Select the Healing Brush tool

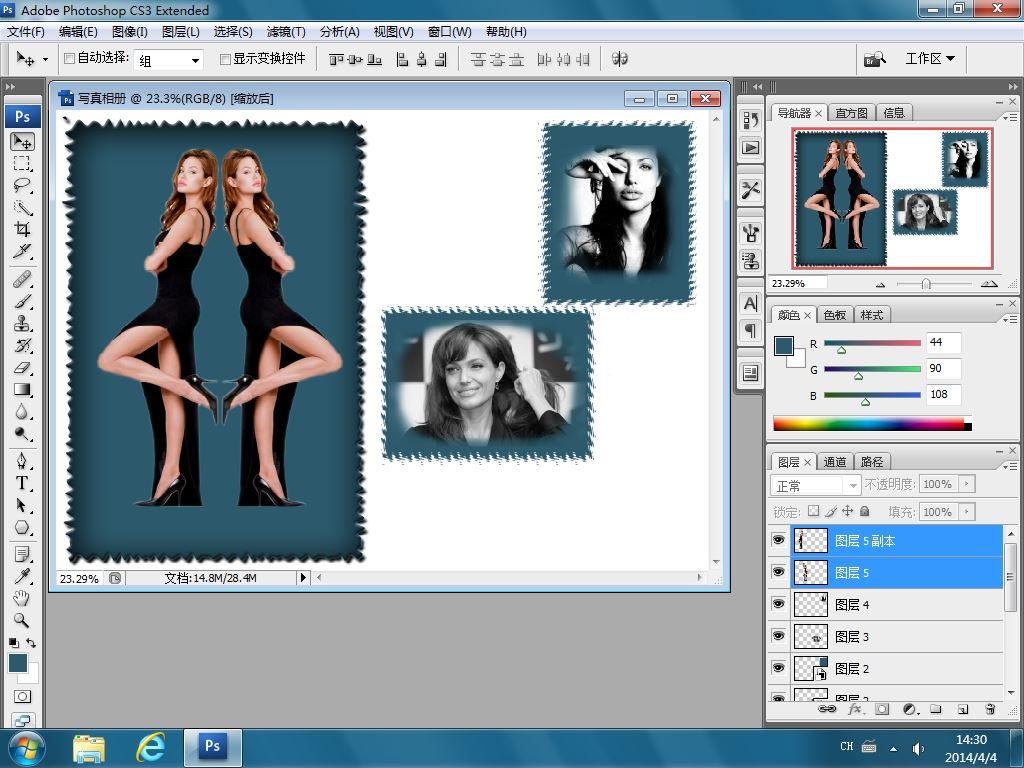pyautogui.click(x=22, y=280)
